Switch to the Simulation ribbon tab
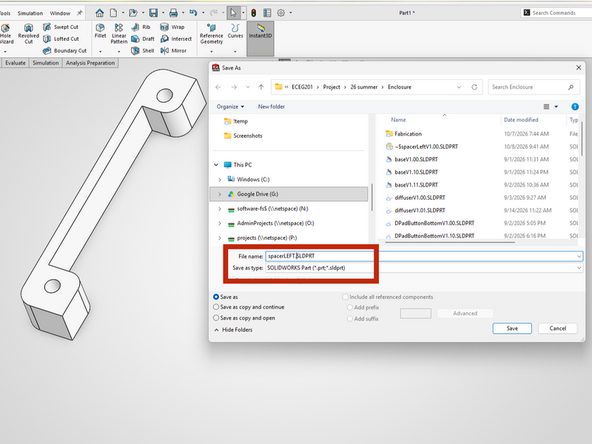 click(45, 63)
